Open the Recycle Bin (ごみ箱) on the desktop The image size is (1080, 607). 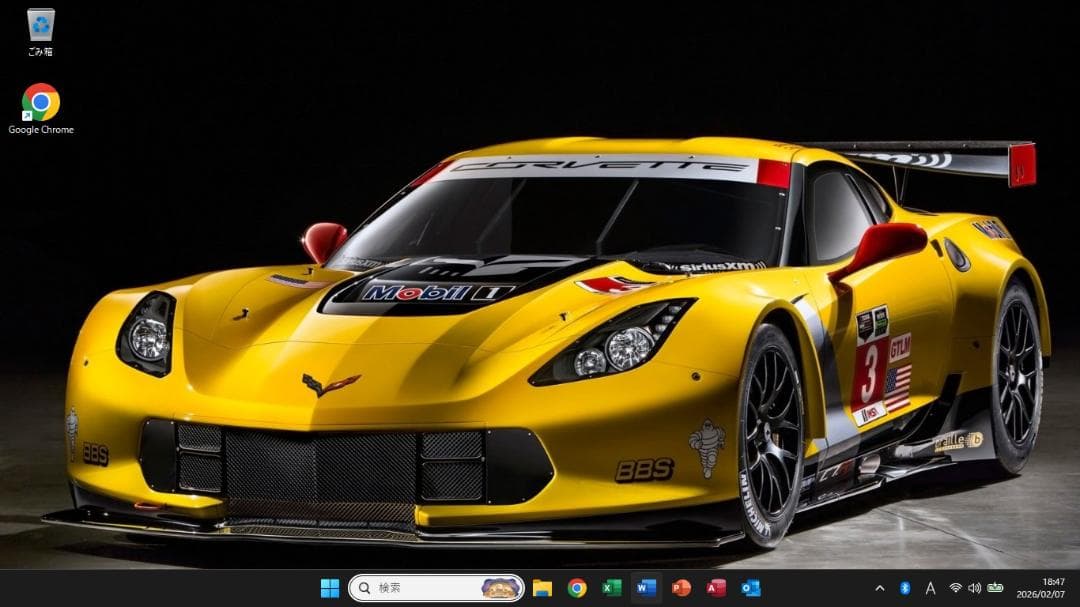point(40,27)
